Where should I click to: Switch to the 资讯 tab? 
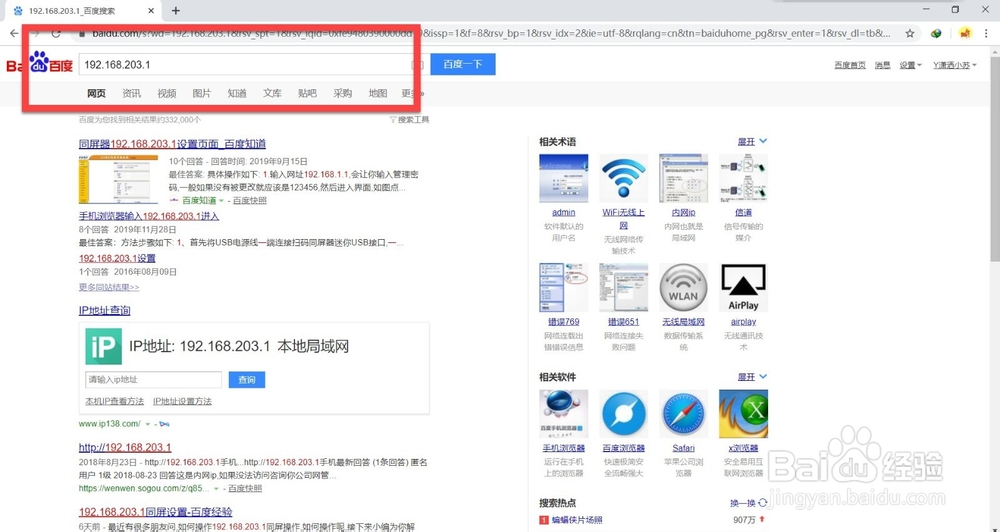click(131, 93)
